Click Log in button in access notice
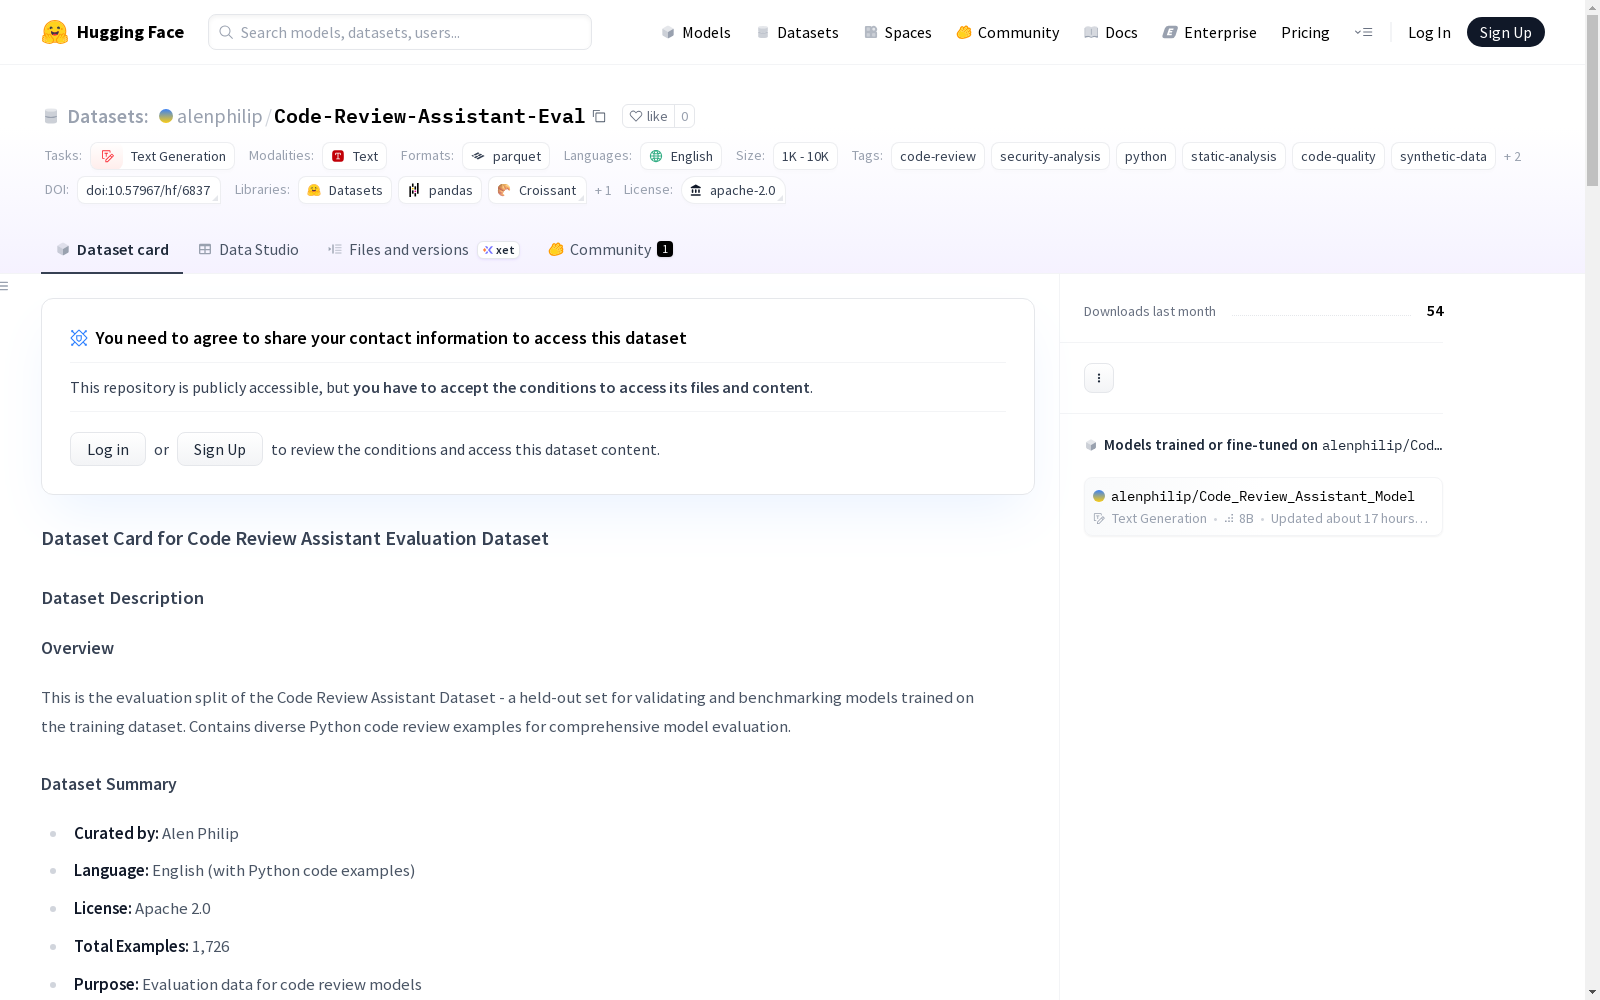 click(108, 449)
